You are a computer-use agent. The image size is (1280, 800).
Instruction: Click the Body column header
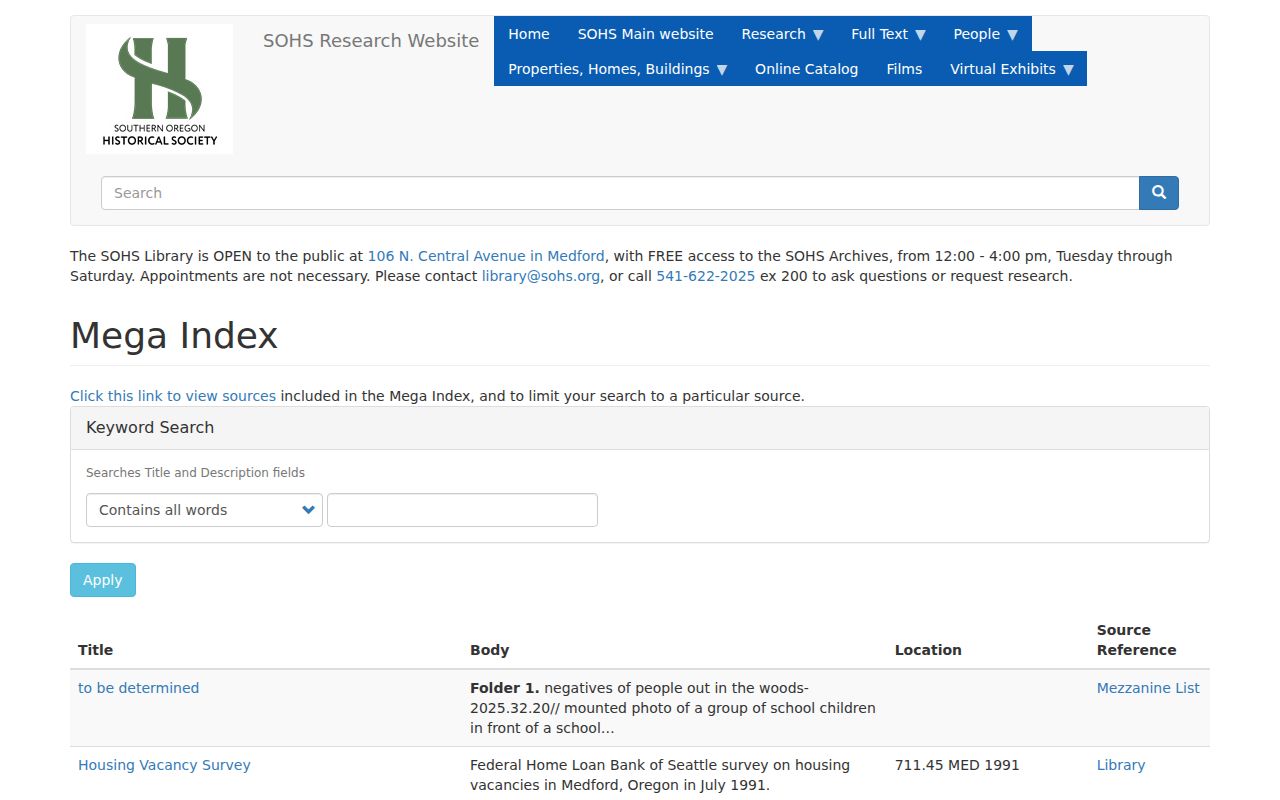point(490,650)
